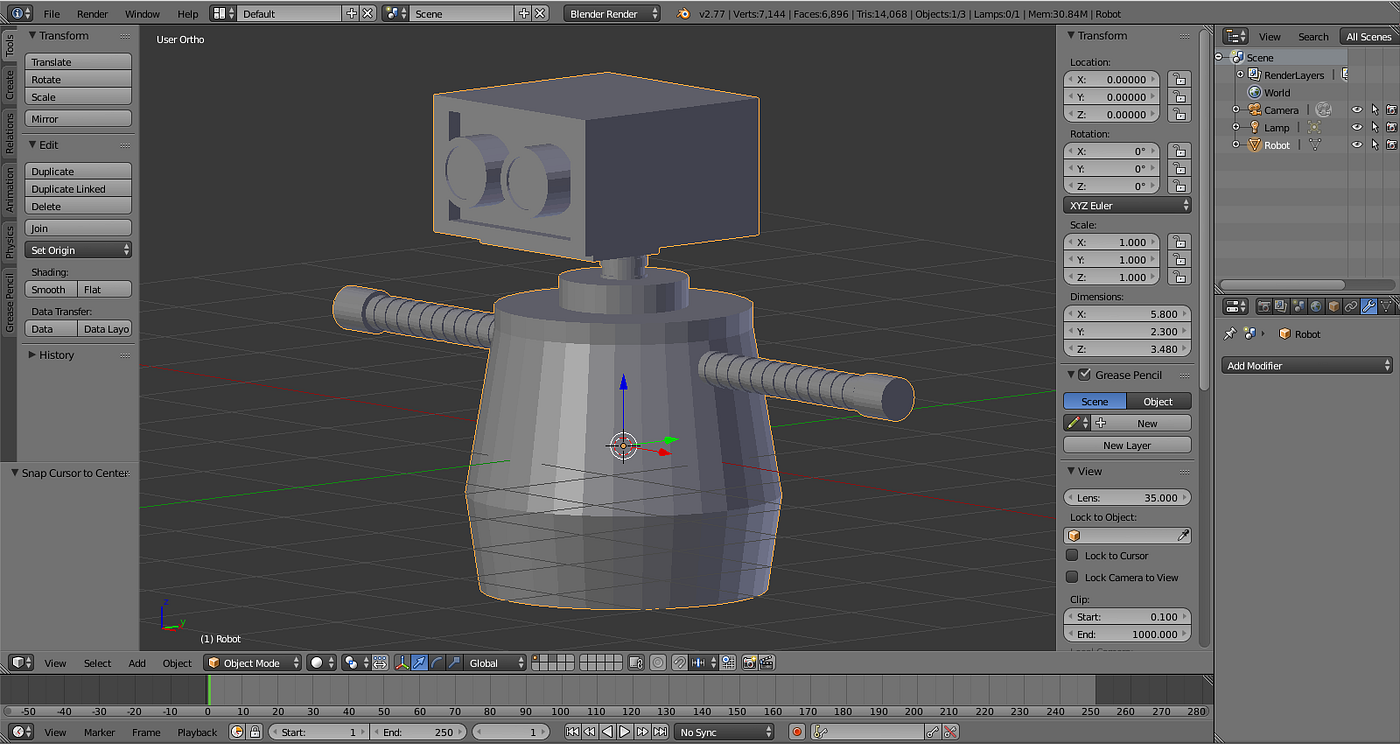This screenshot has width=1400, height=744.
Task: Jump to the last frame
Action: tap(660, 732)
